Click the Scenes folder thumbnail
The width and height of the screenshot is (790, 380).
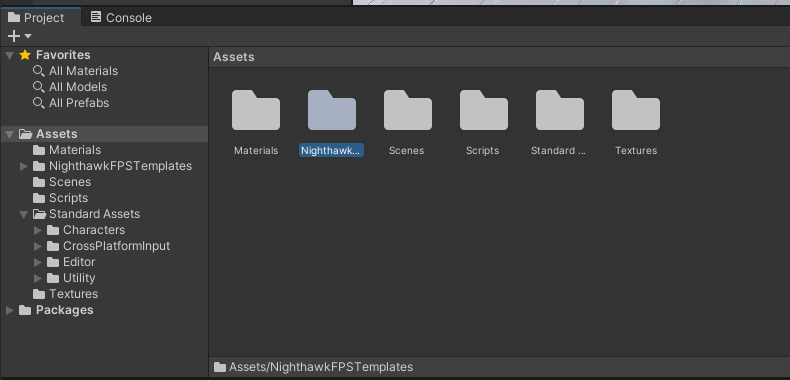pos(408,110)
